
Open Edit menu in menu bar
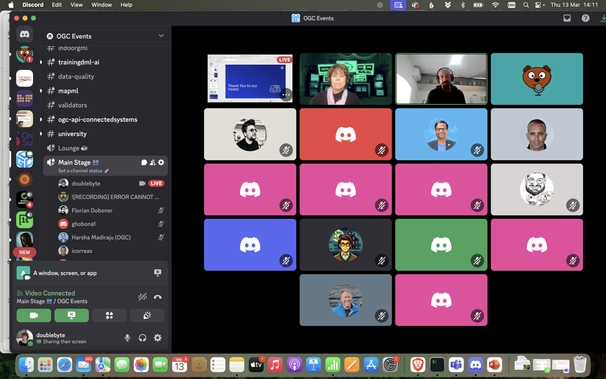[x=57, y=5]
